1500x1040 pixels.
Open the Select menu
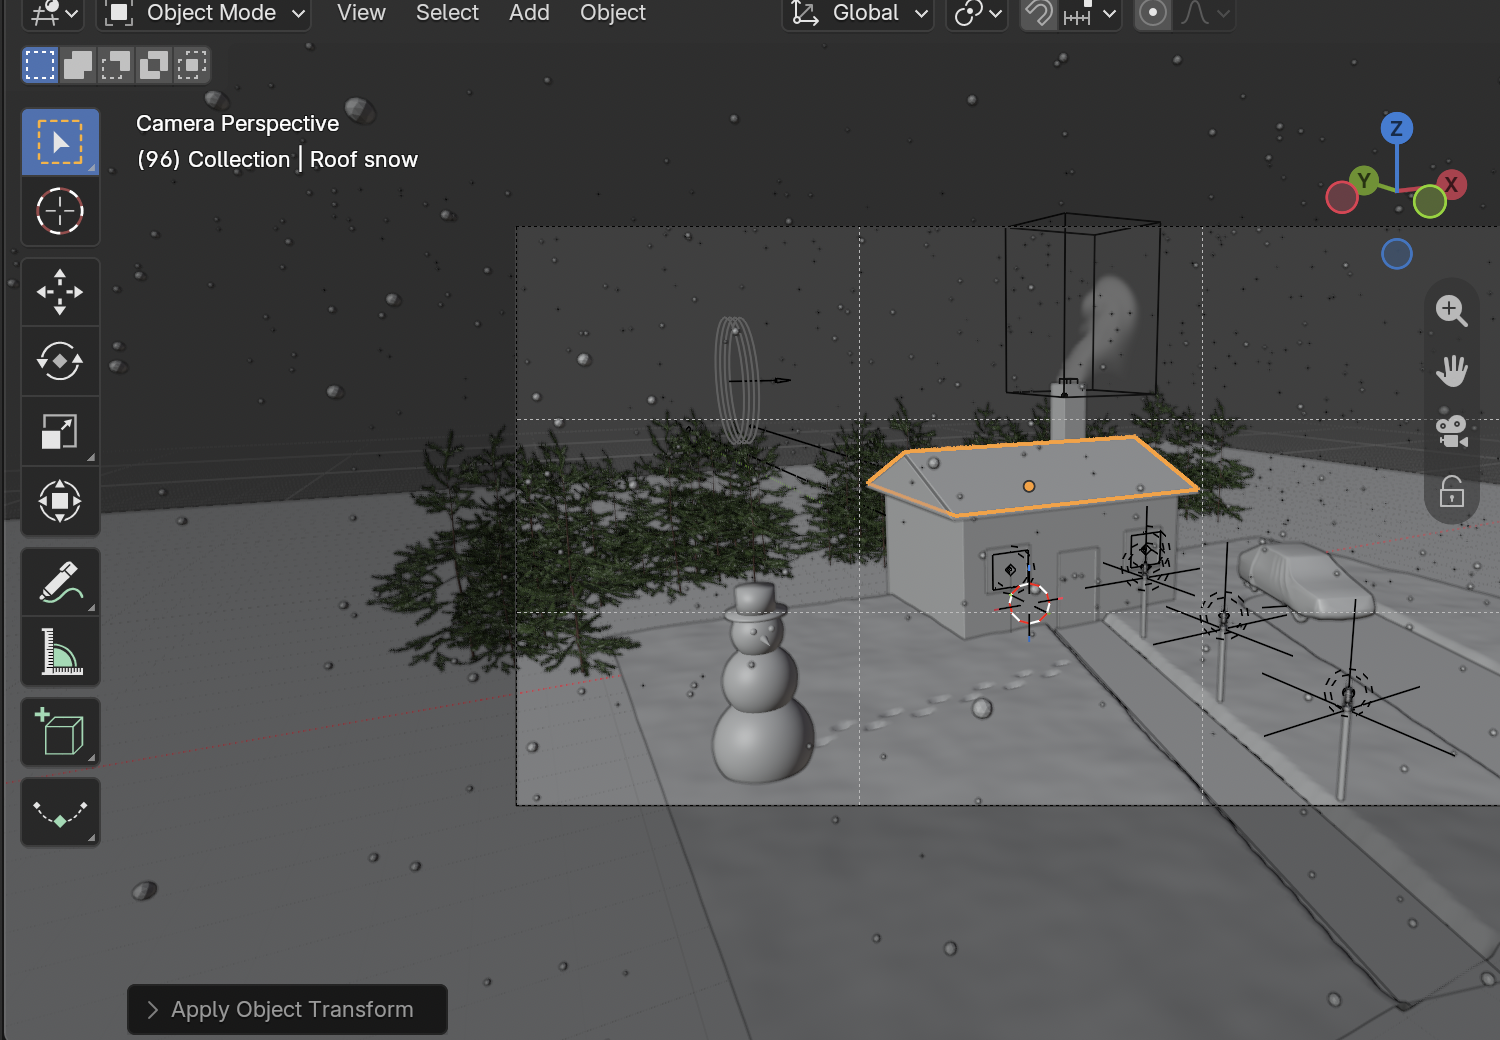447,13
